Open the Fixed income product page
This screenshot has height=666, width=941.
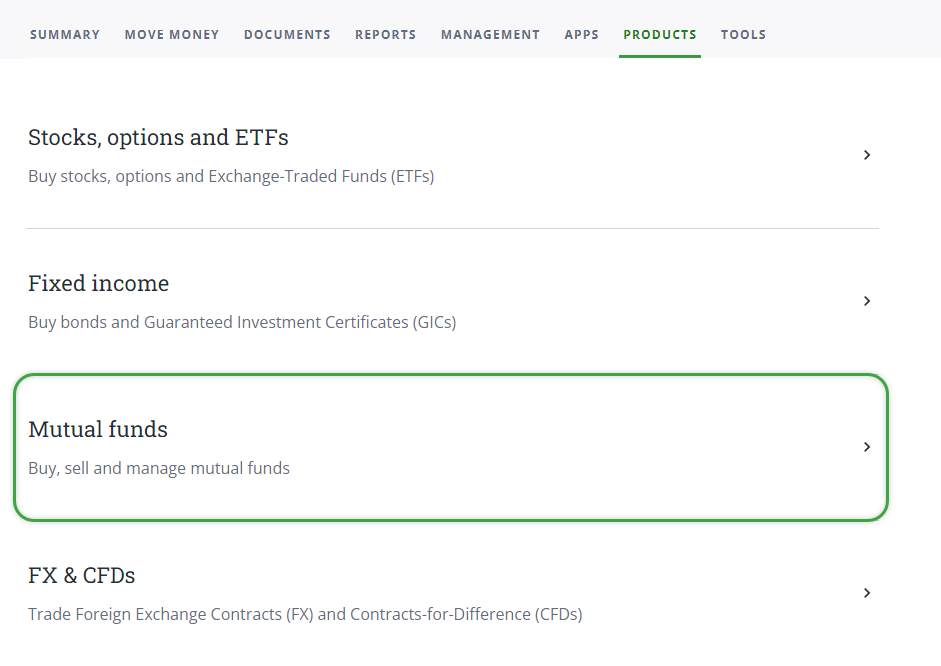coord(98,283)
